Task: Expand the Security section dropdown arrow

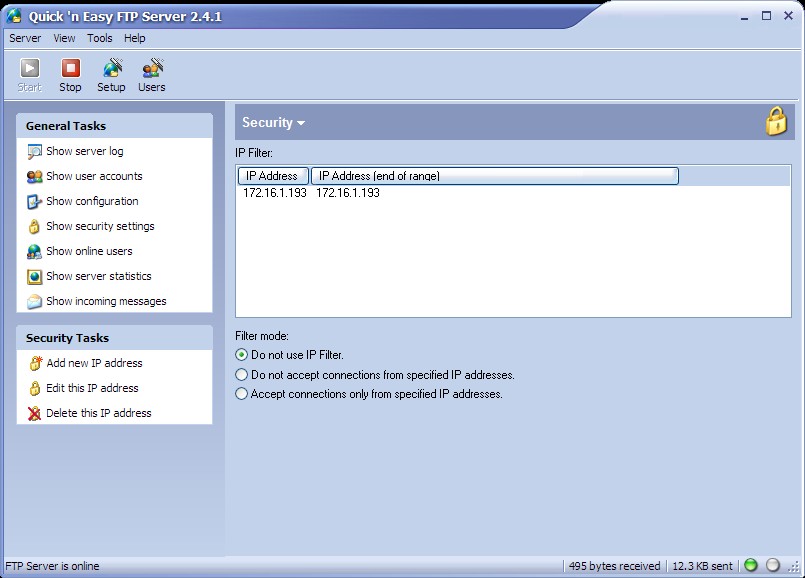Action: pos(301,123)
